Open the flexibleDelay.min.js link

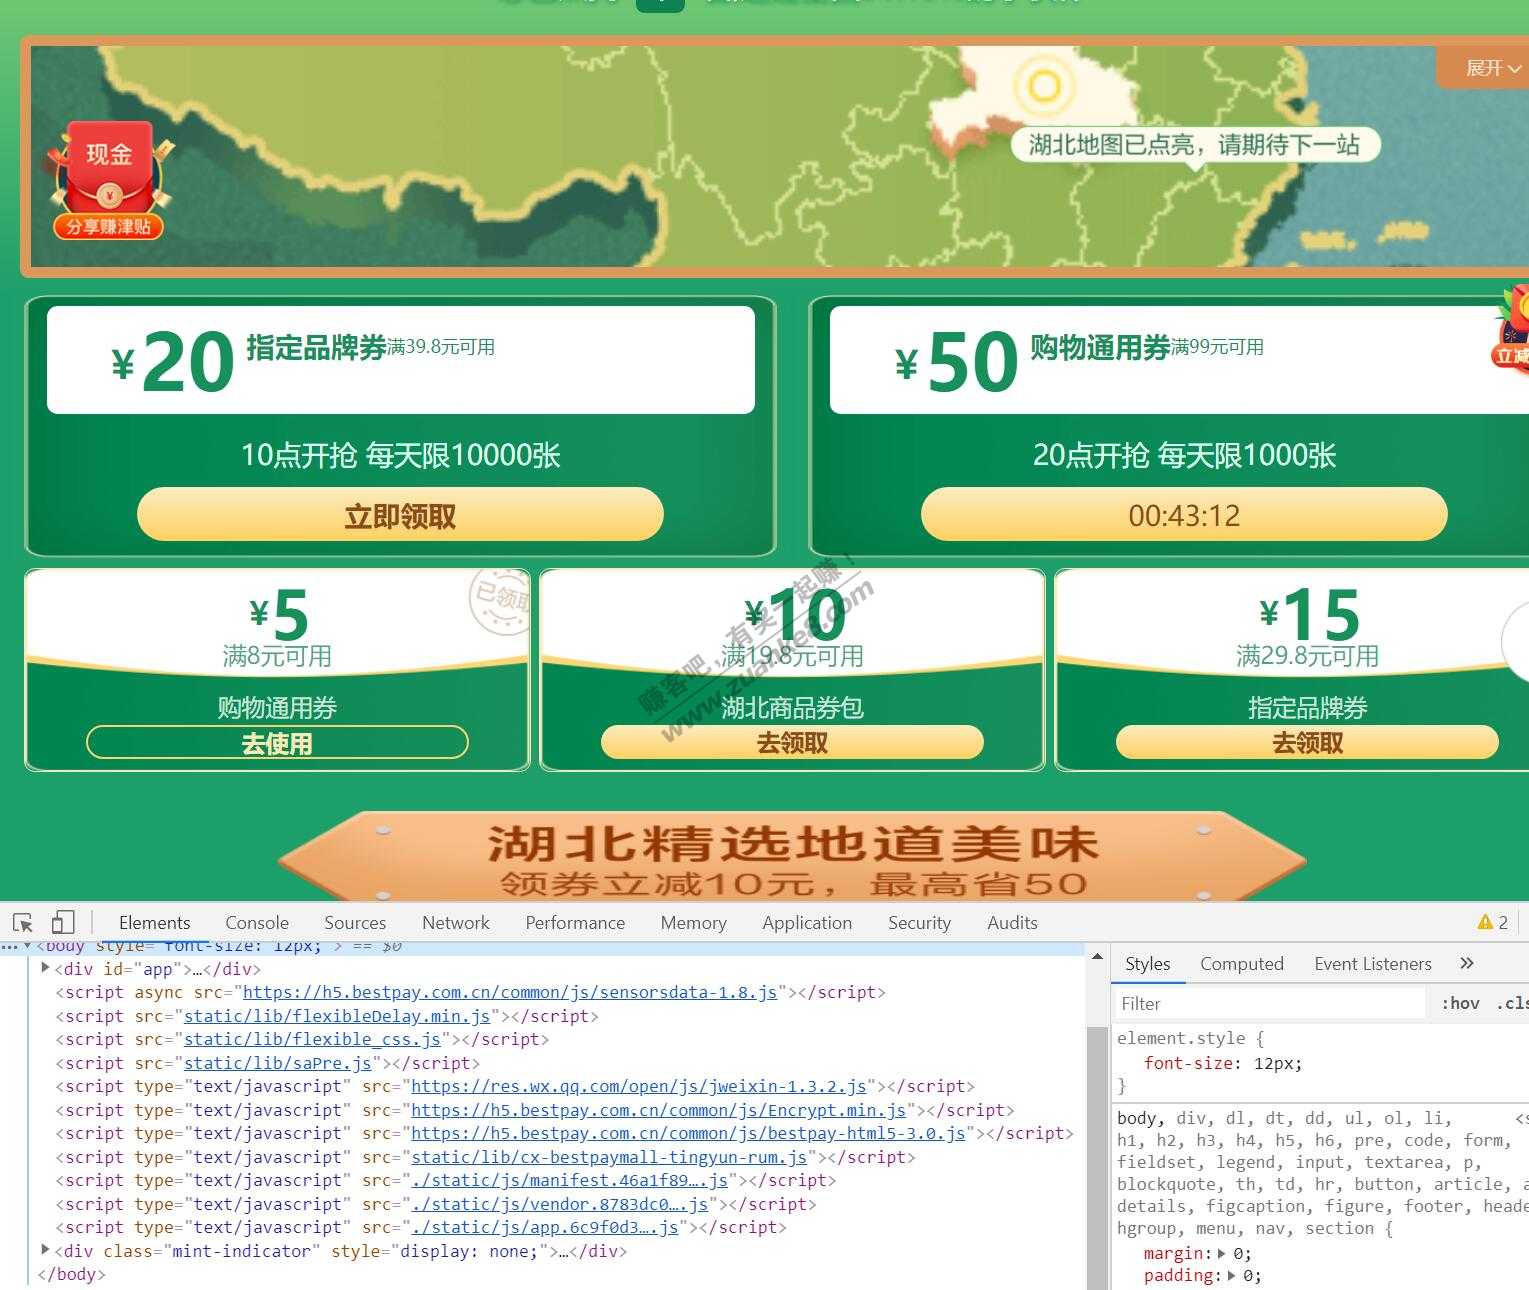[x=337, y=1015]
